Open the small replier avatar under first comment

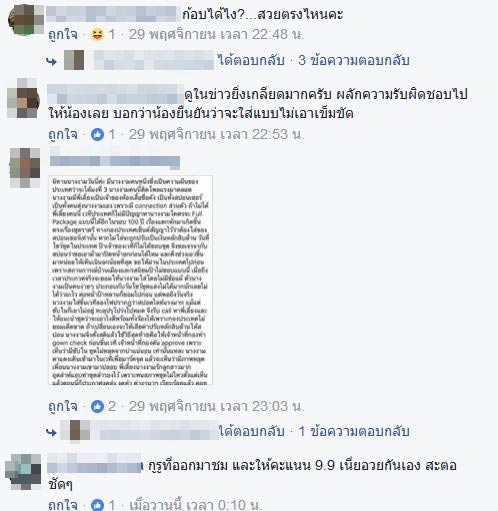[74, 60]
